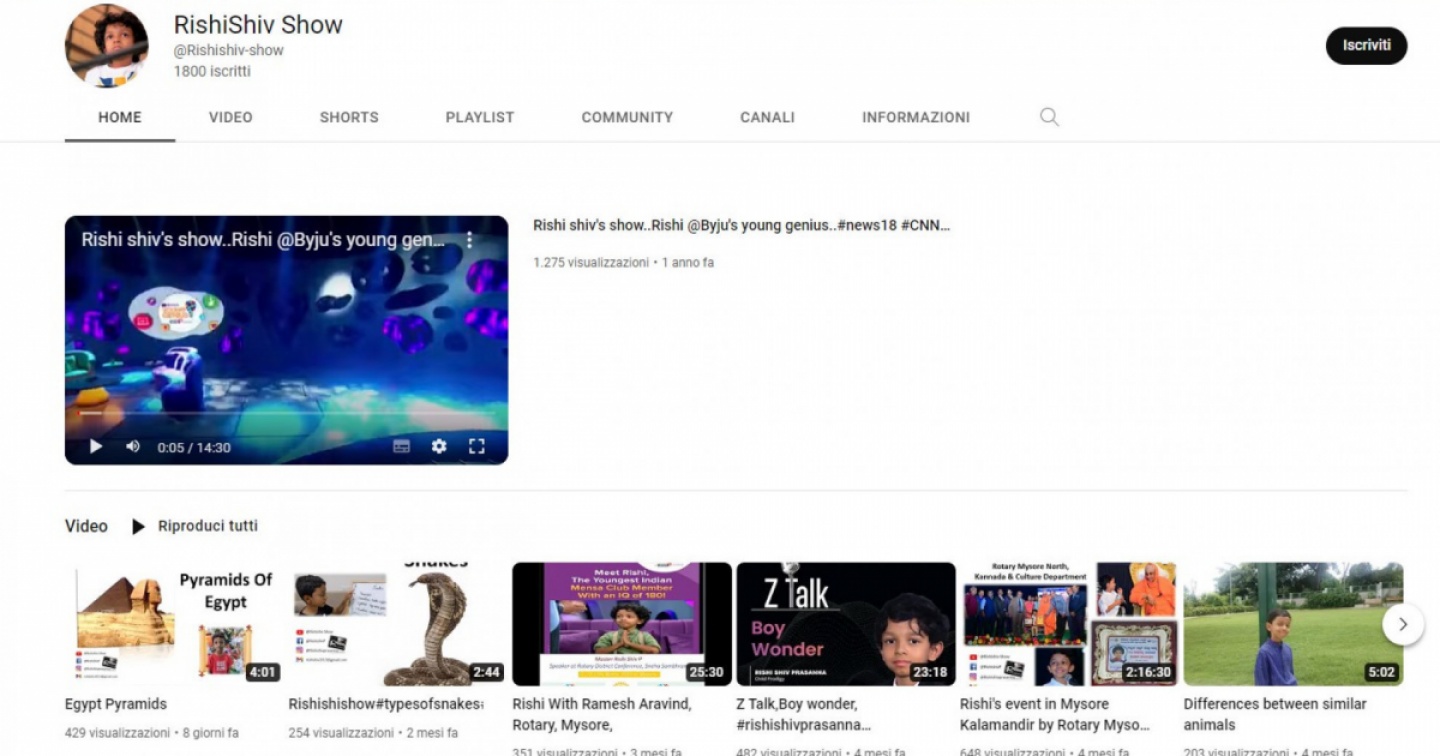
Task: Play the featured video
Action: [x=96, y=447]
